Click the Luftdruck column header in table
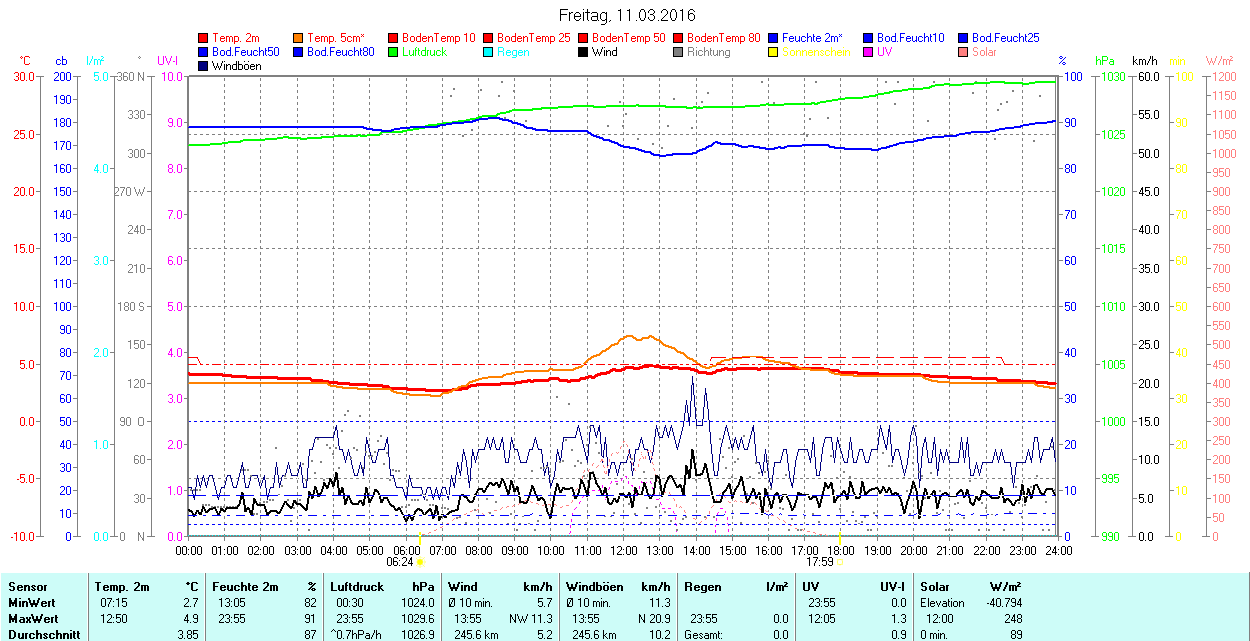This screenshot has height=641, width=1250. (357, 587)
